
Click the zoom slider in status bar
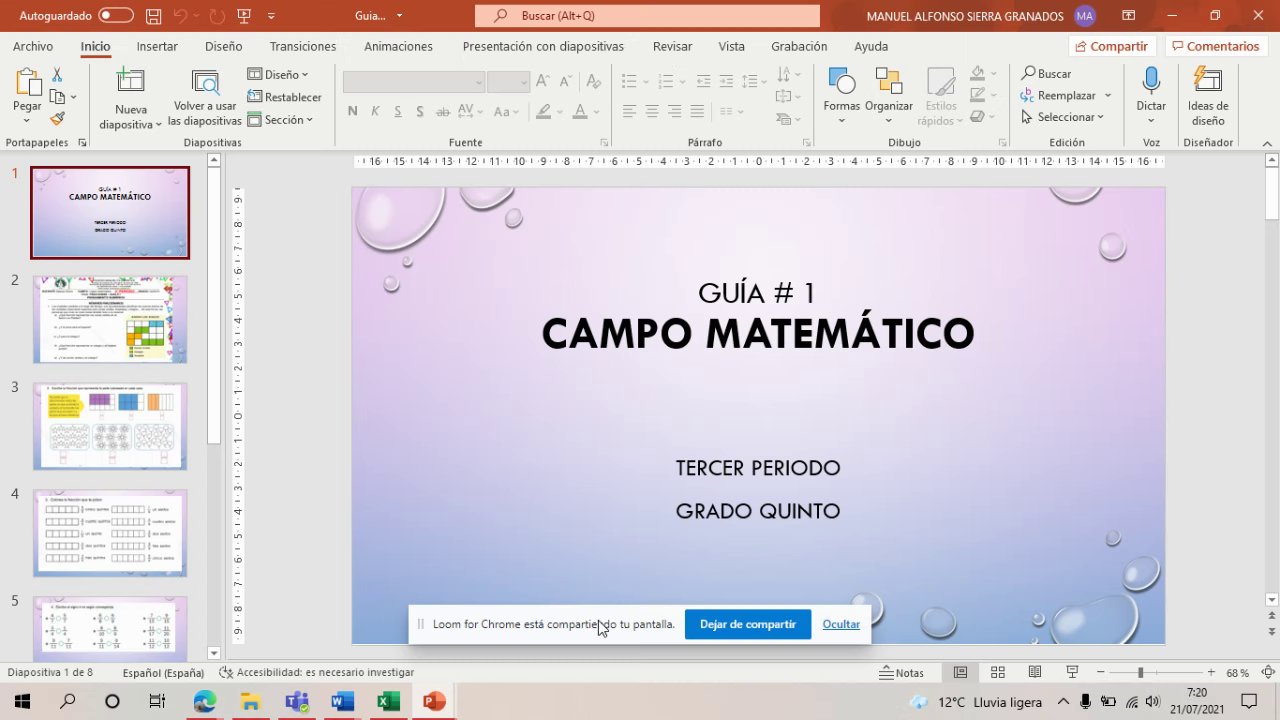click(x=1140, y=673)
